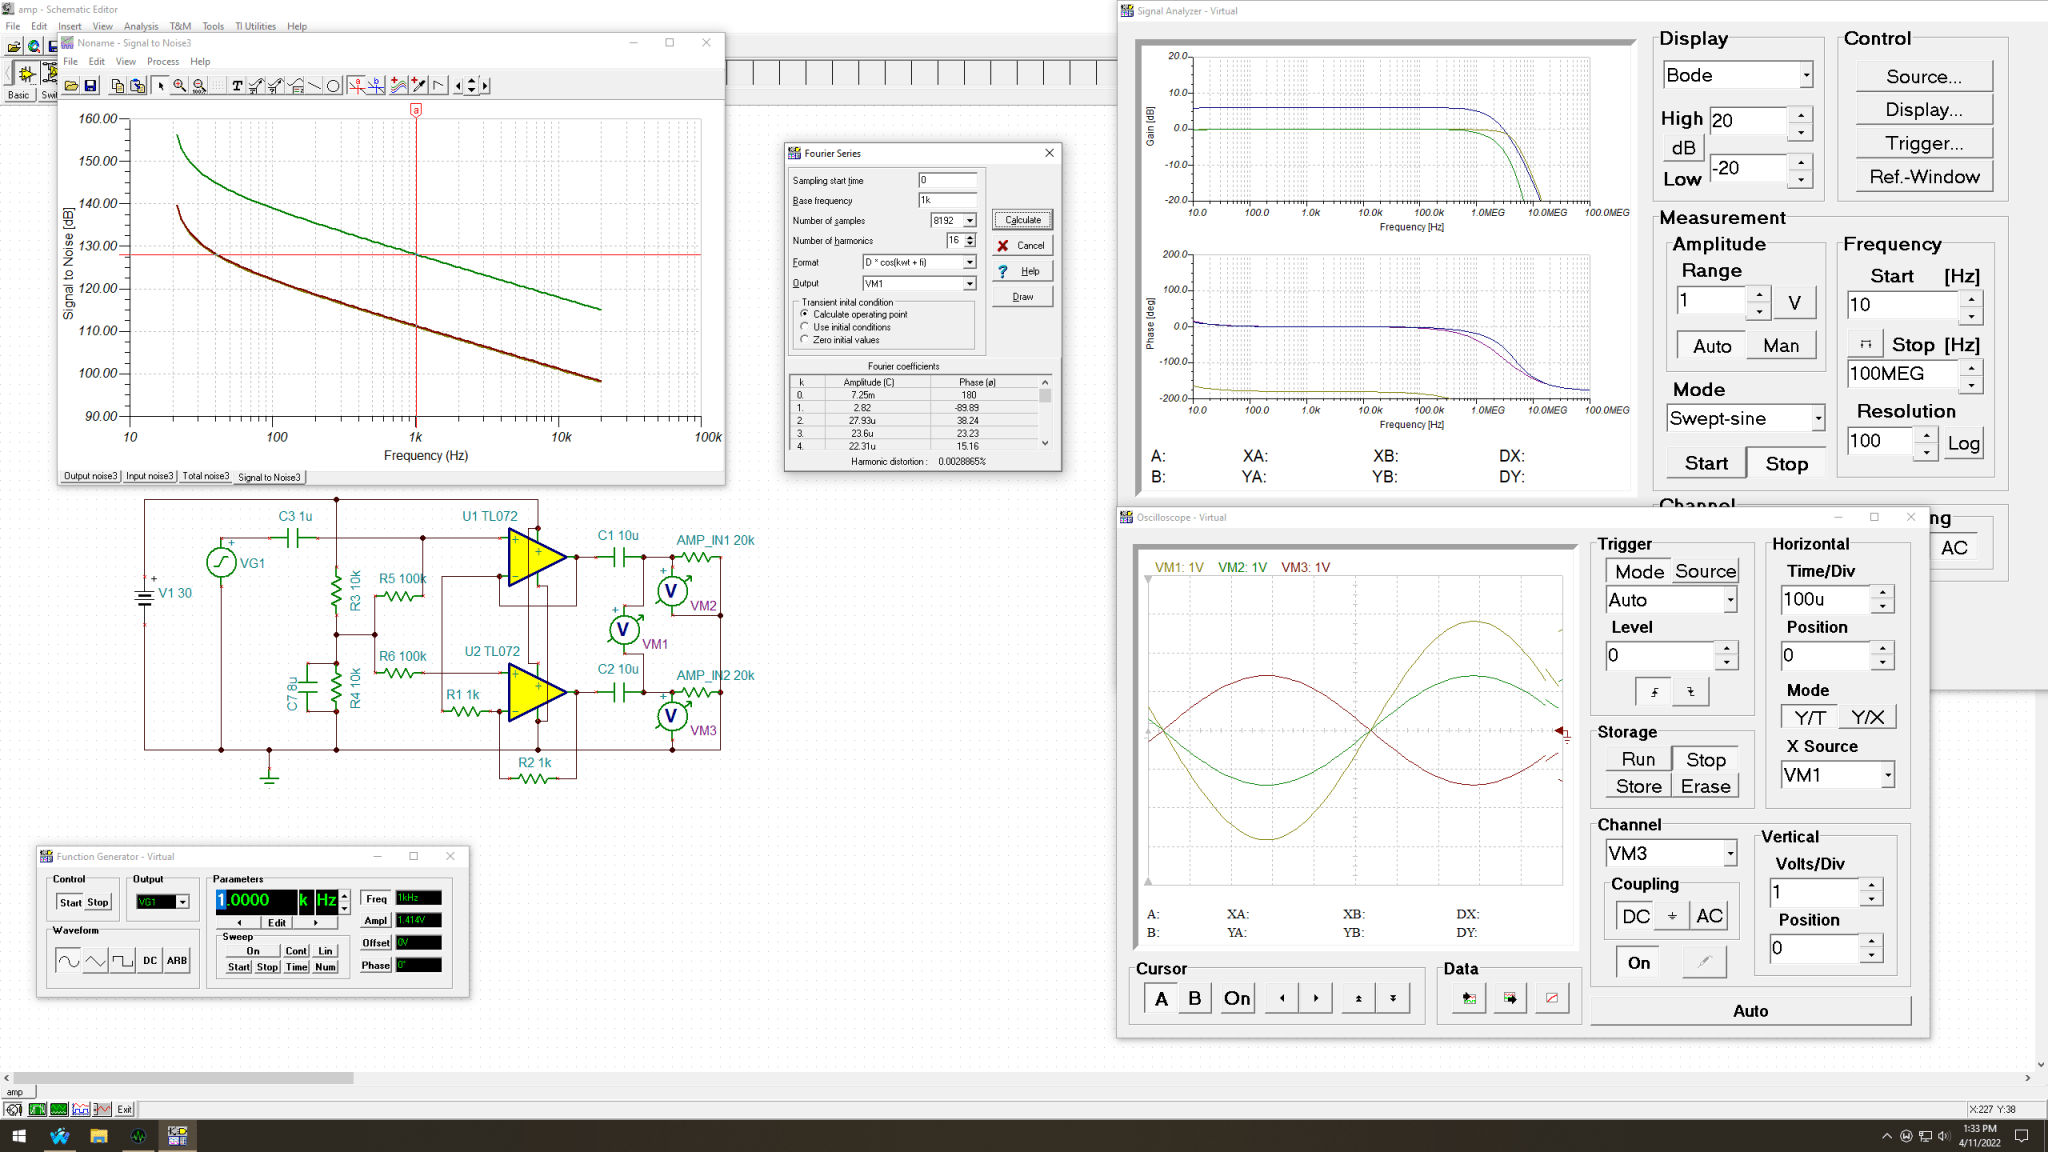
Task: Open T&M menu in Schematic Editor
Action: pyautogui.click(x=180, y=26)
